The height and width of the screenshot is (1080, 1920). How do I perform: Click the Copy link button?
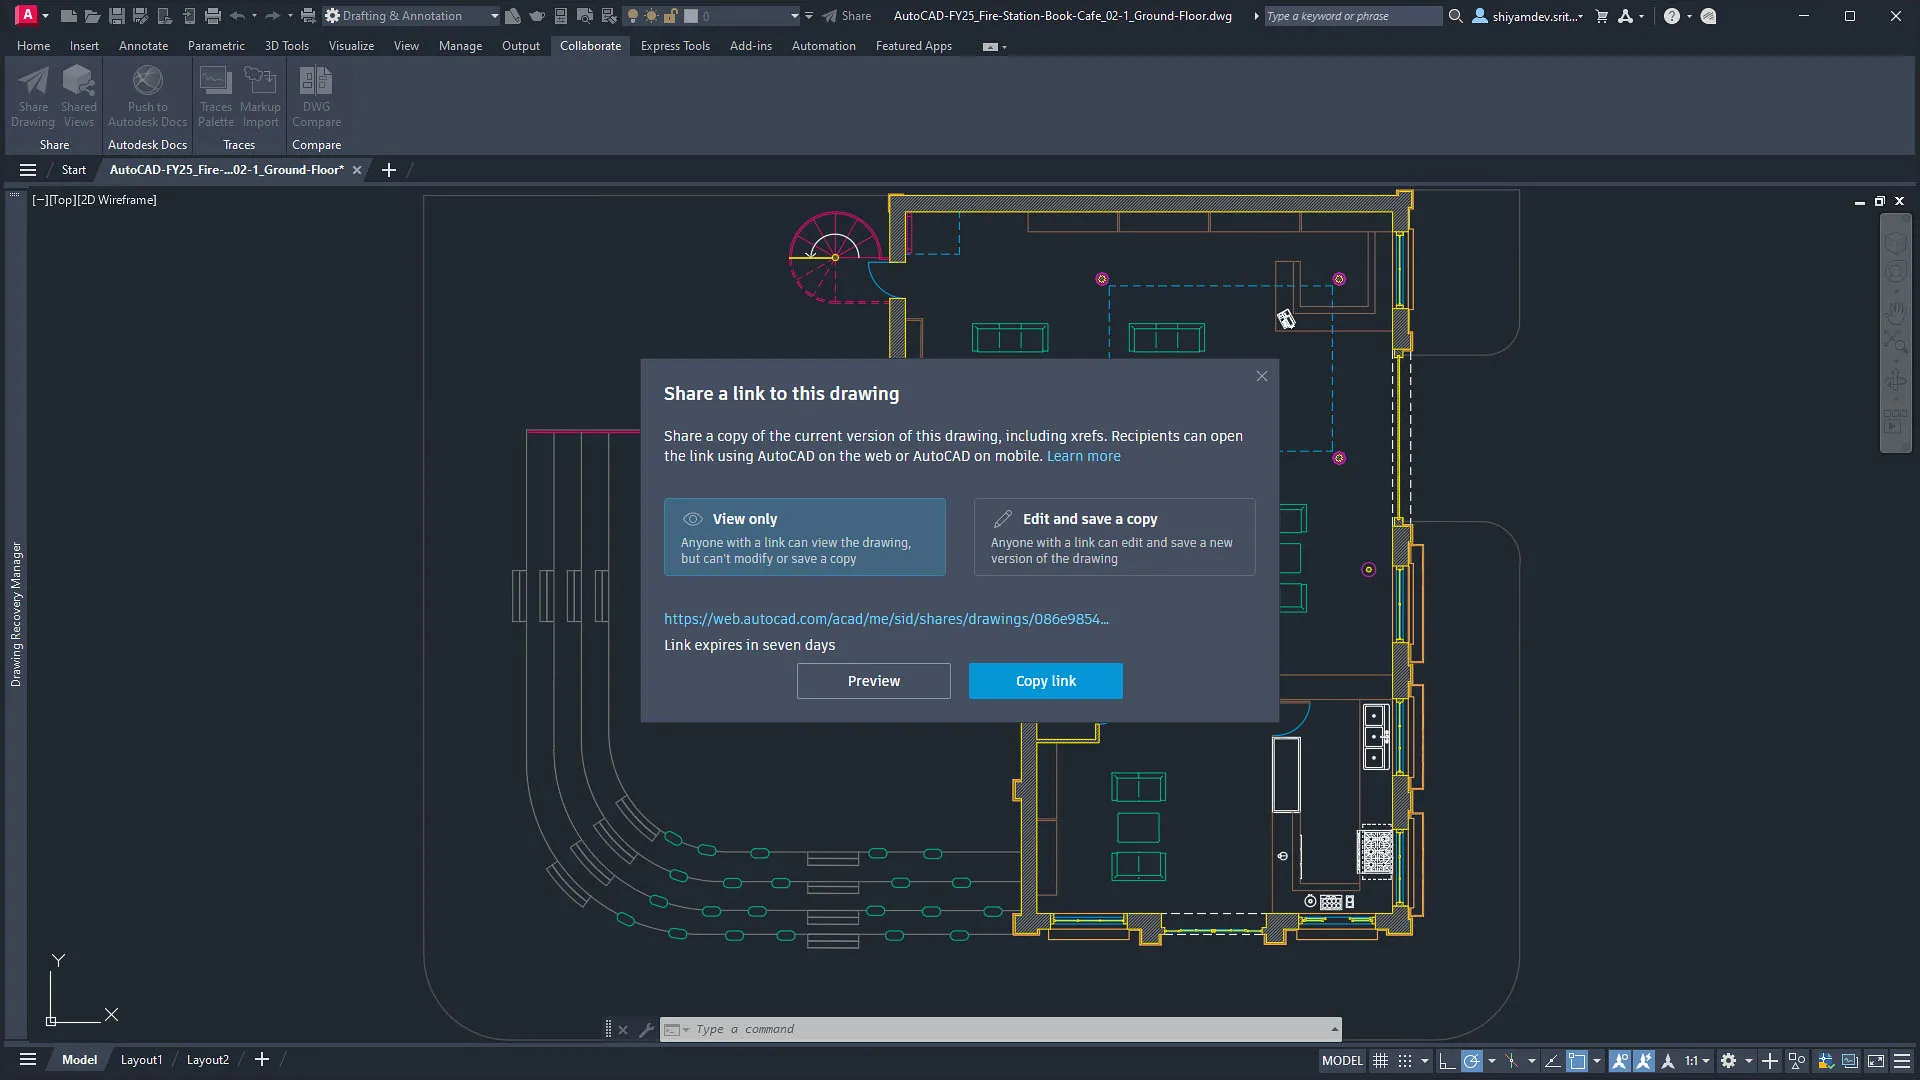click(1045, 681)
